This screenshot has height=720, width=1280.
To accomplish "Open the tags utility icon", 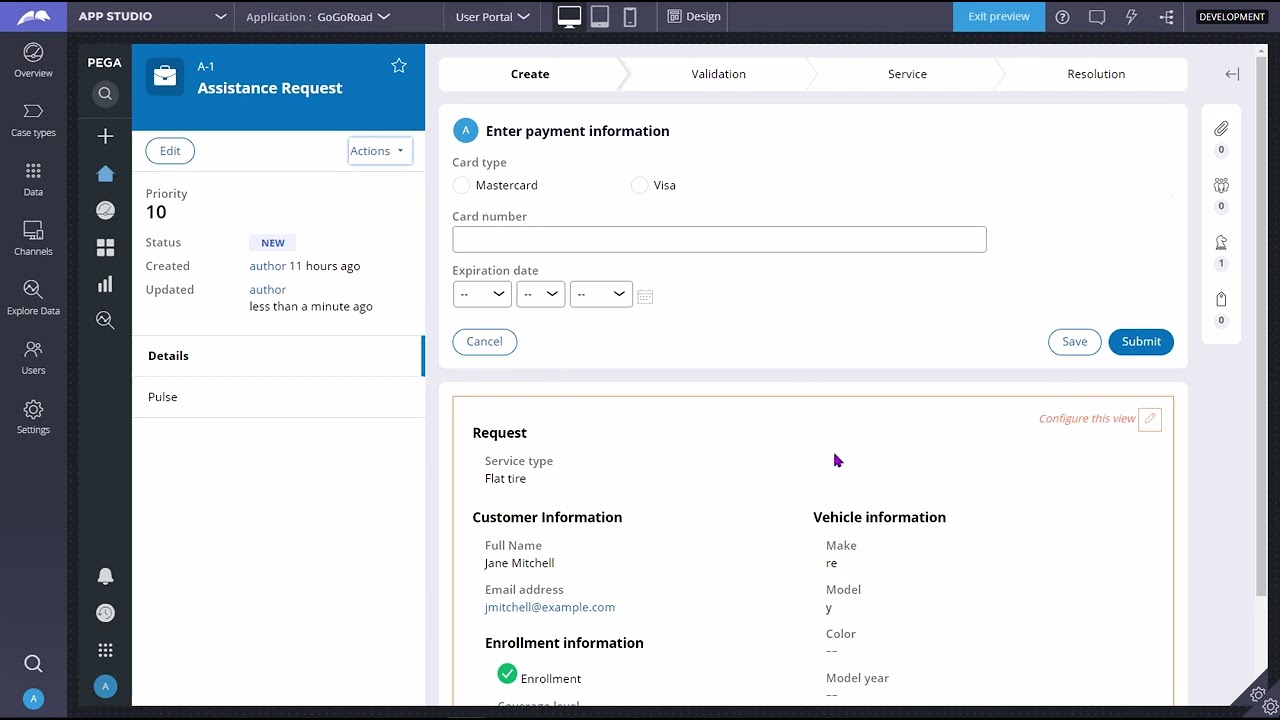I will click(1221, 299).
